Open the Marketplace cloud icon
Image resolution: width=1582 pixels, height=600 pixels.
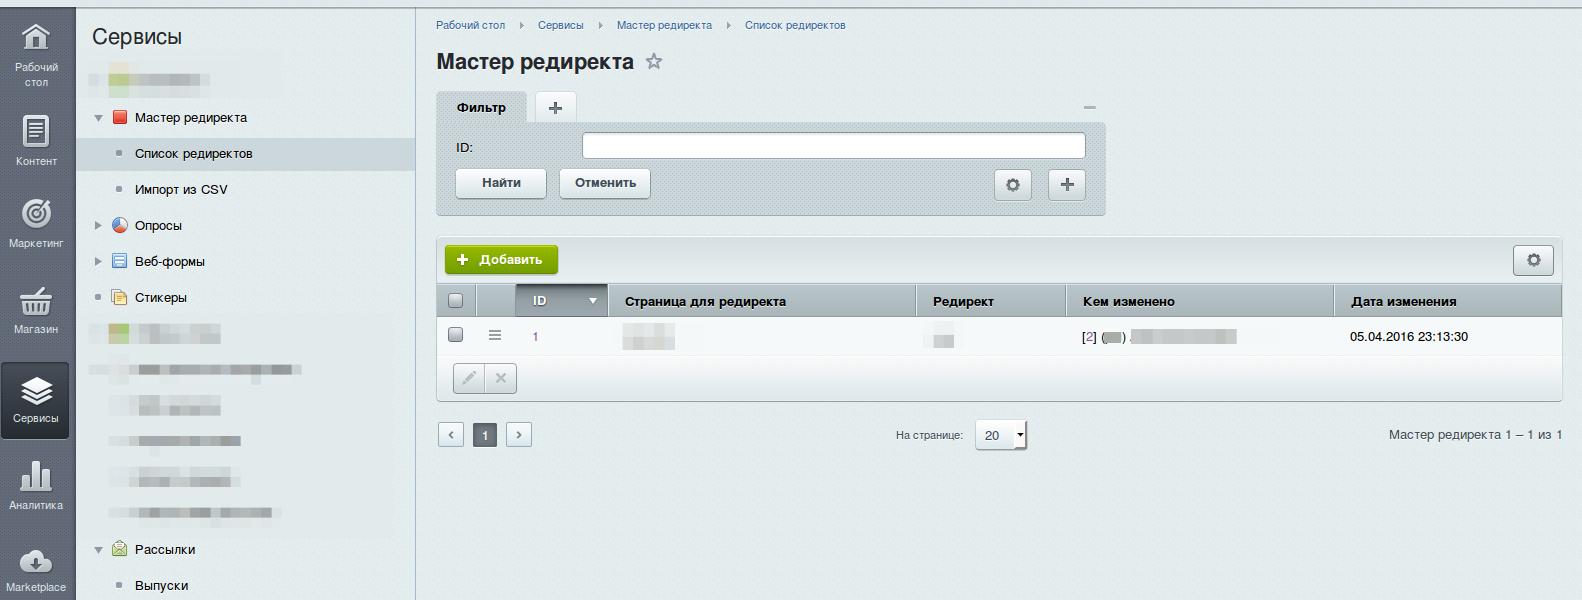click(36, 562)
